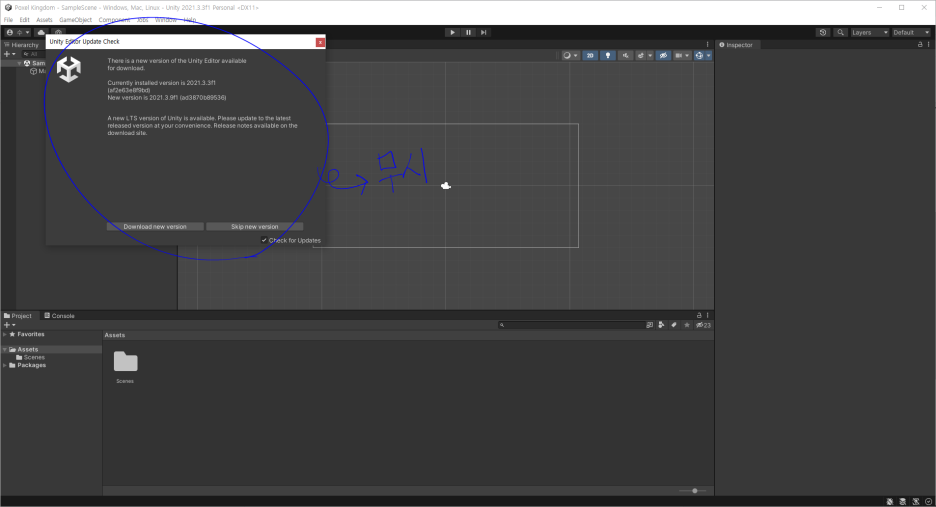Click the activity progress status icon
936x507 pixels.
(x=928, y=502)
